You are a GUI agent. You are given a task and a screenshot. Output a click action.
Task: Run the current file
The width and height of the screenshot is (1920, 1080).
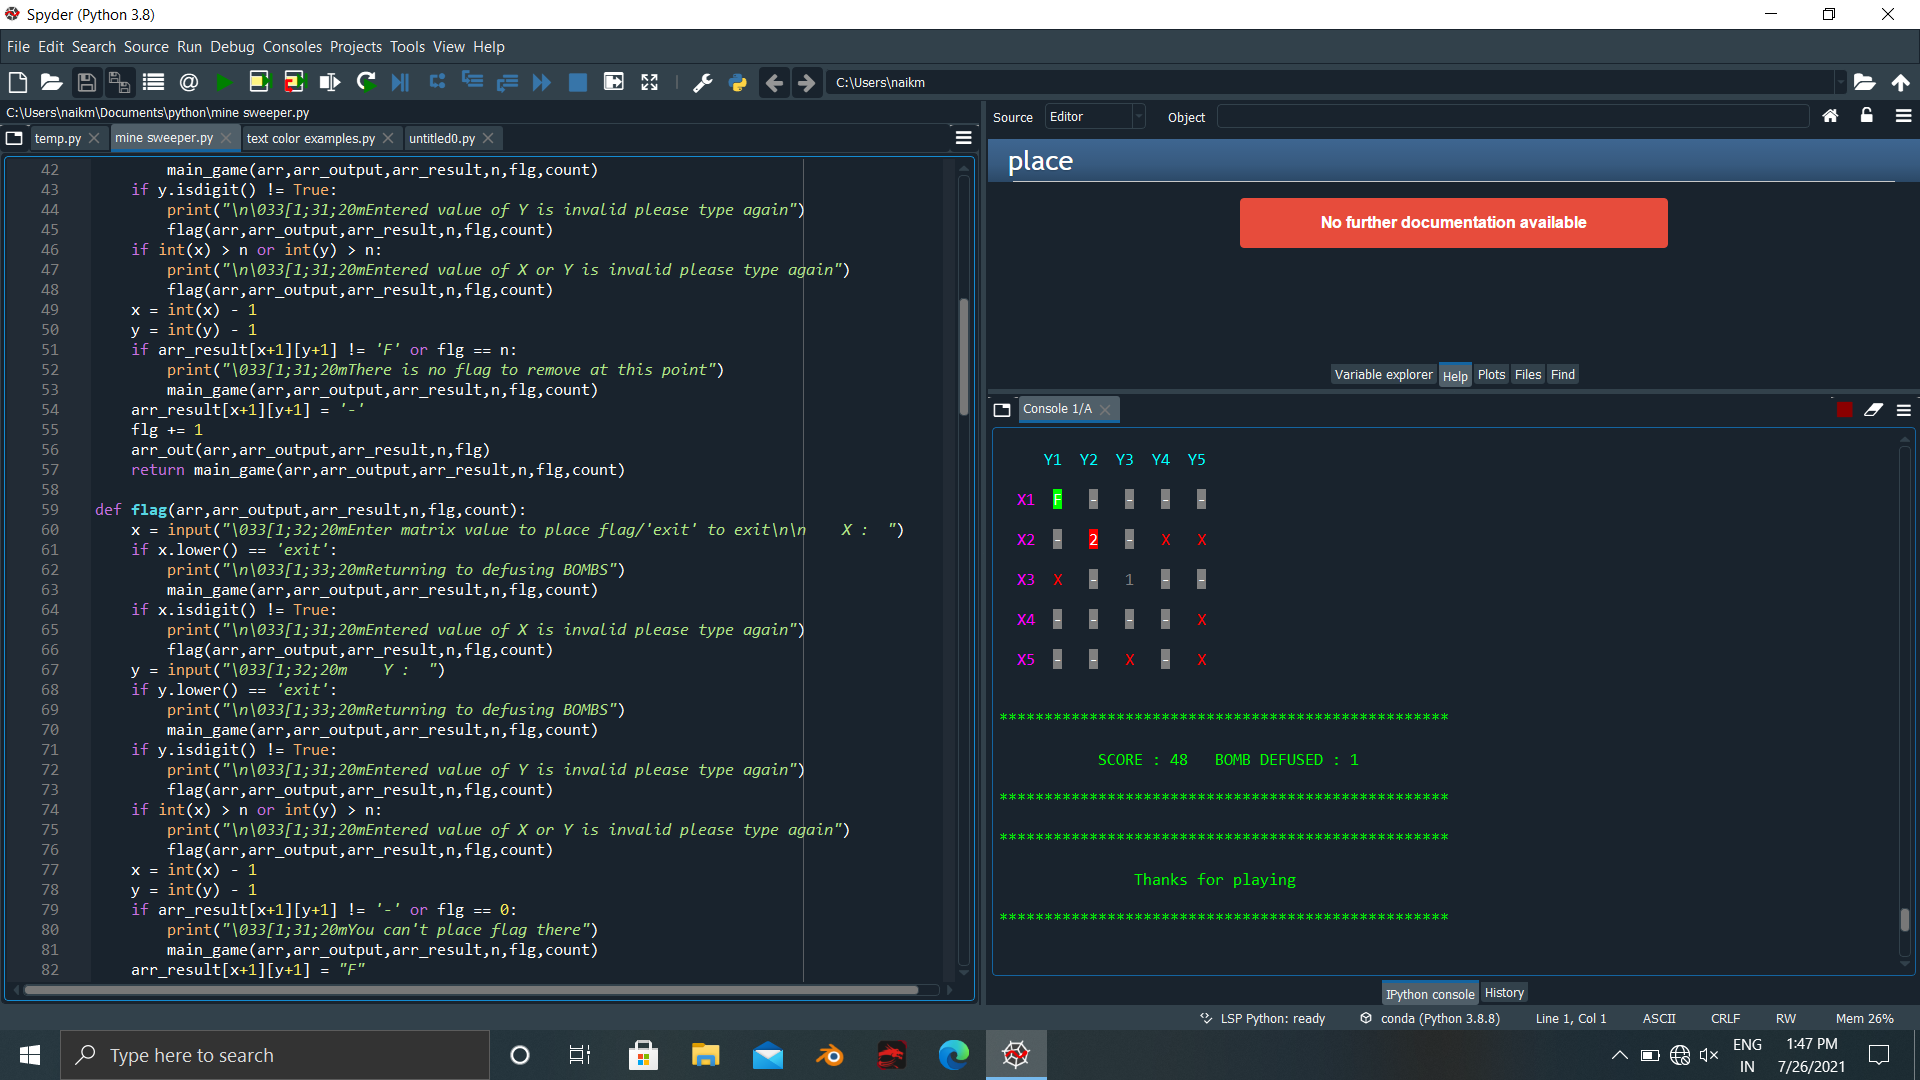click(224, 82)
